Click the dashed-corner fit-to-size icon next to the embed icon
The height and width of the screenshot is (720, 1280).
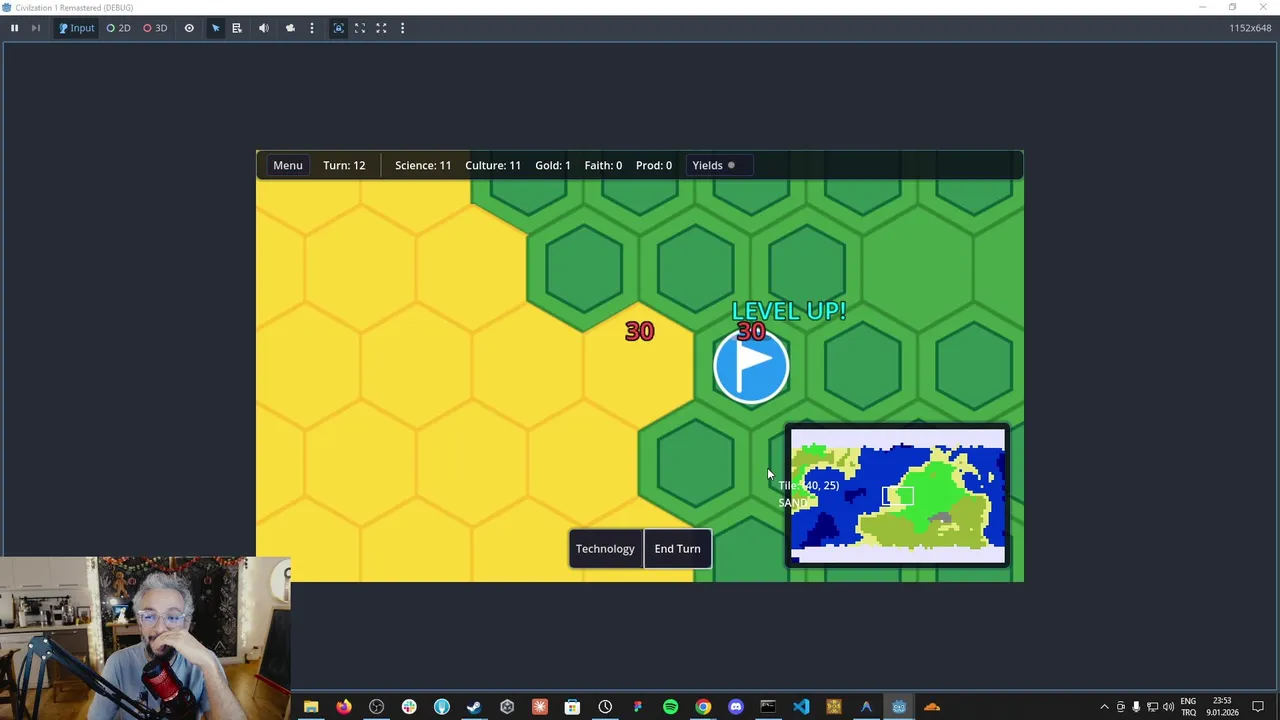(x=360, y=28)
